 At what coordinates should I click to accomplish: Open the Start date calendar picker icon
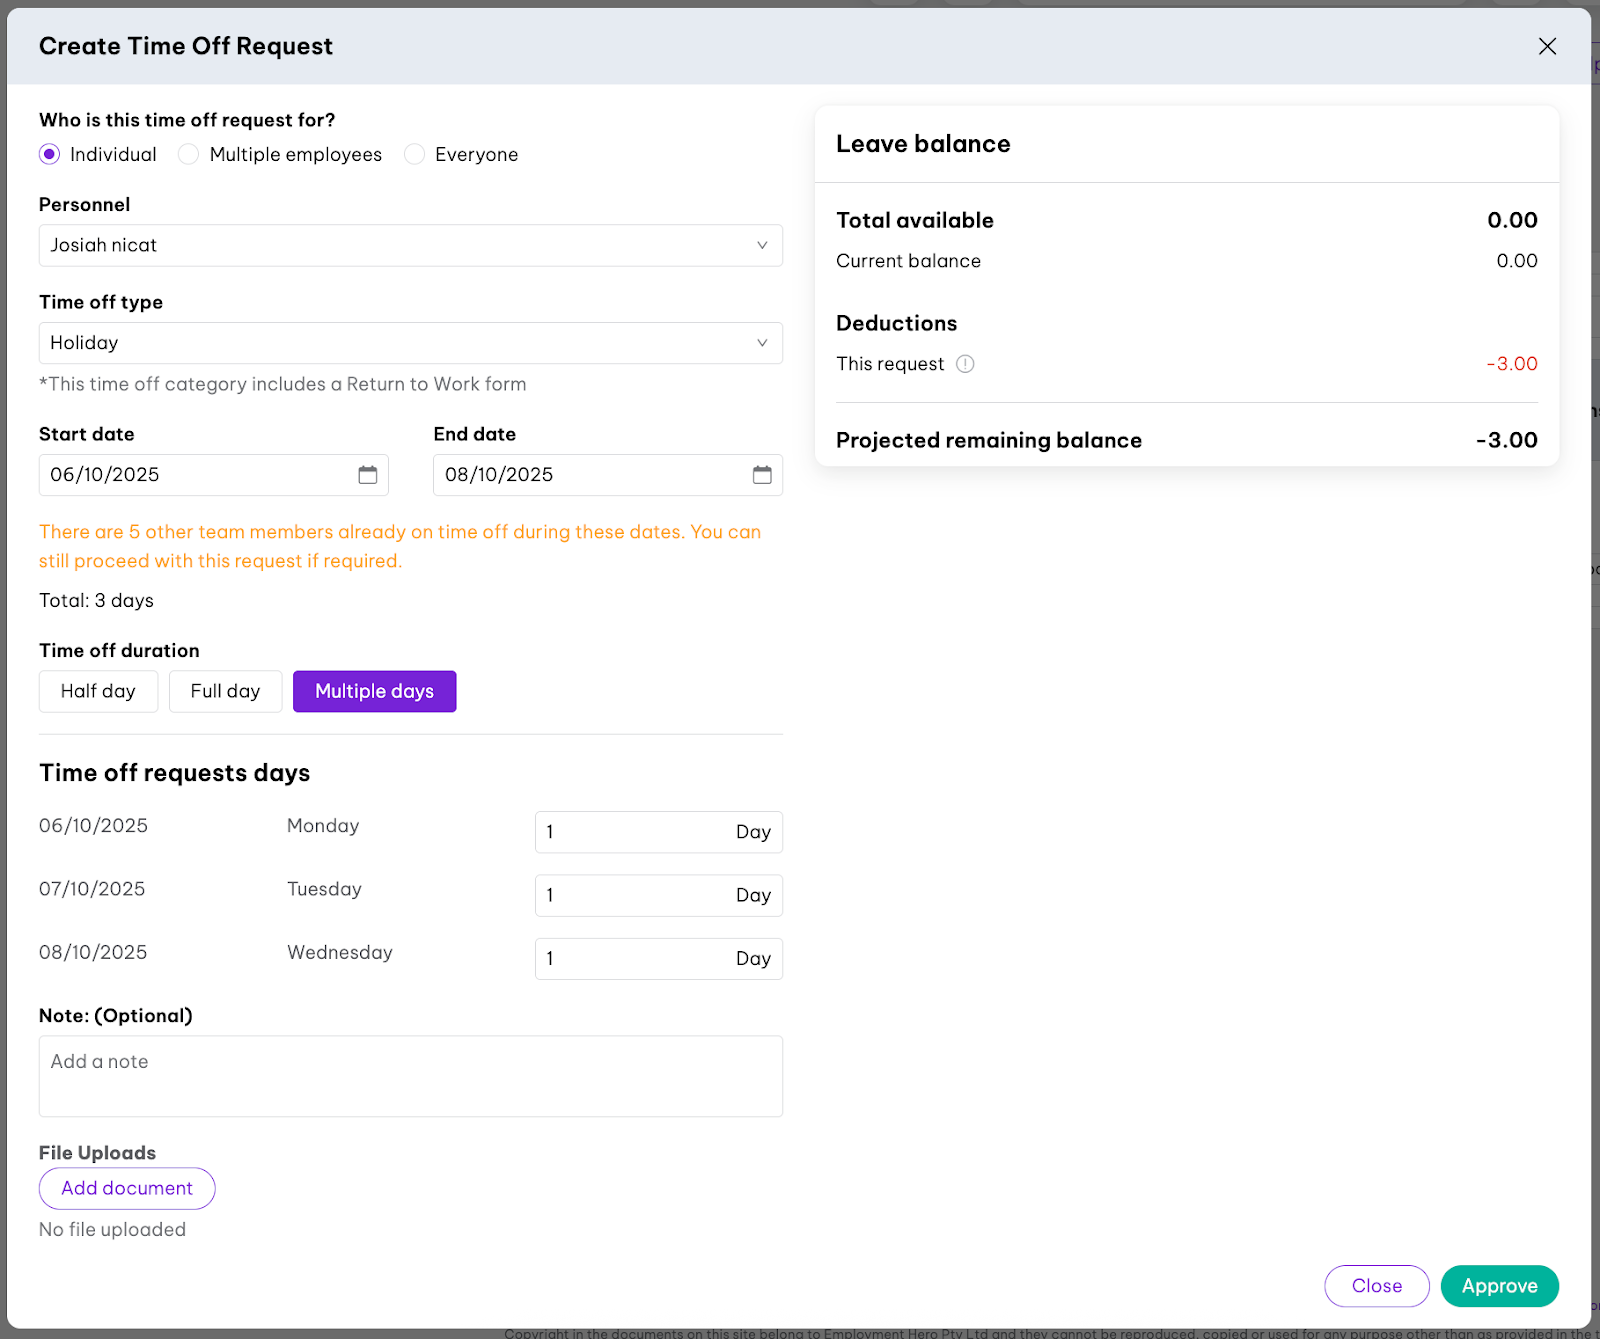[x=367, y=475]
